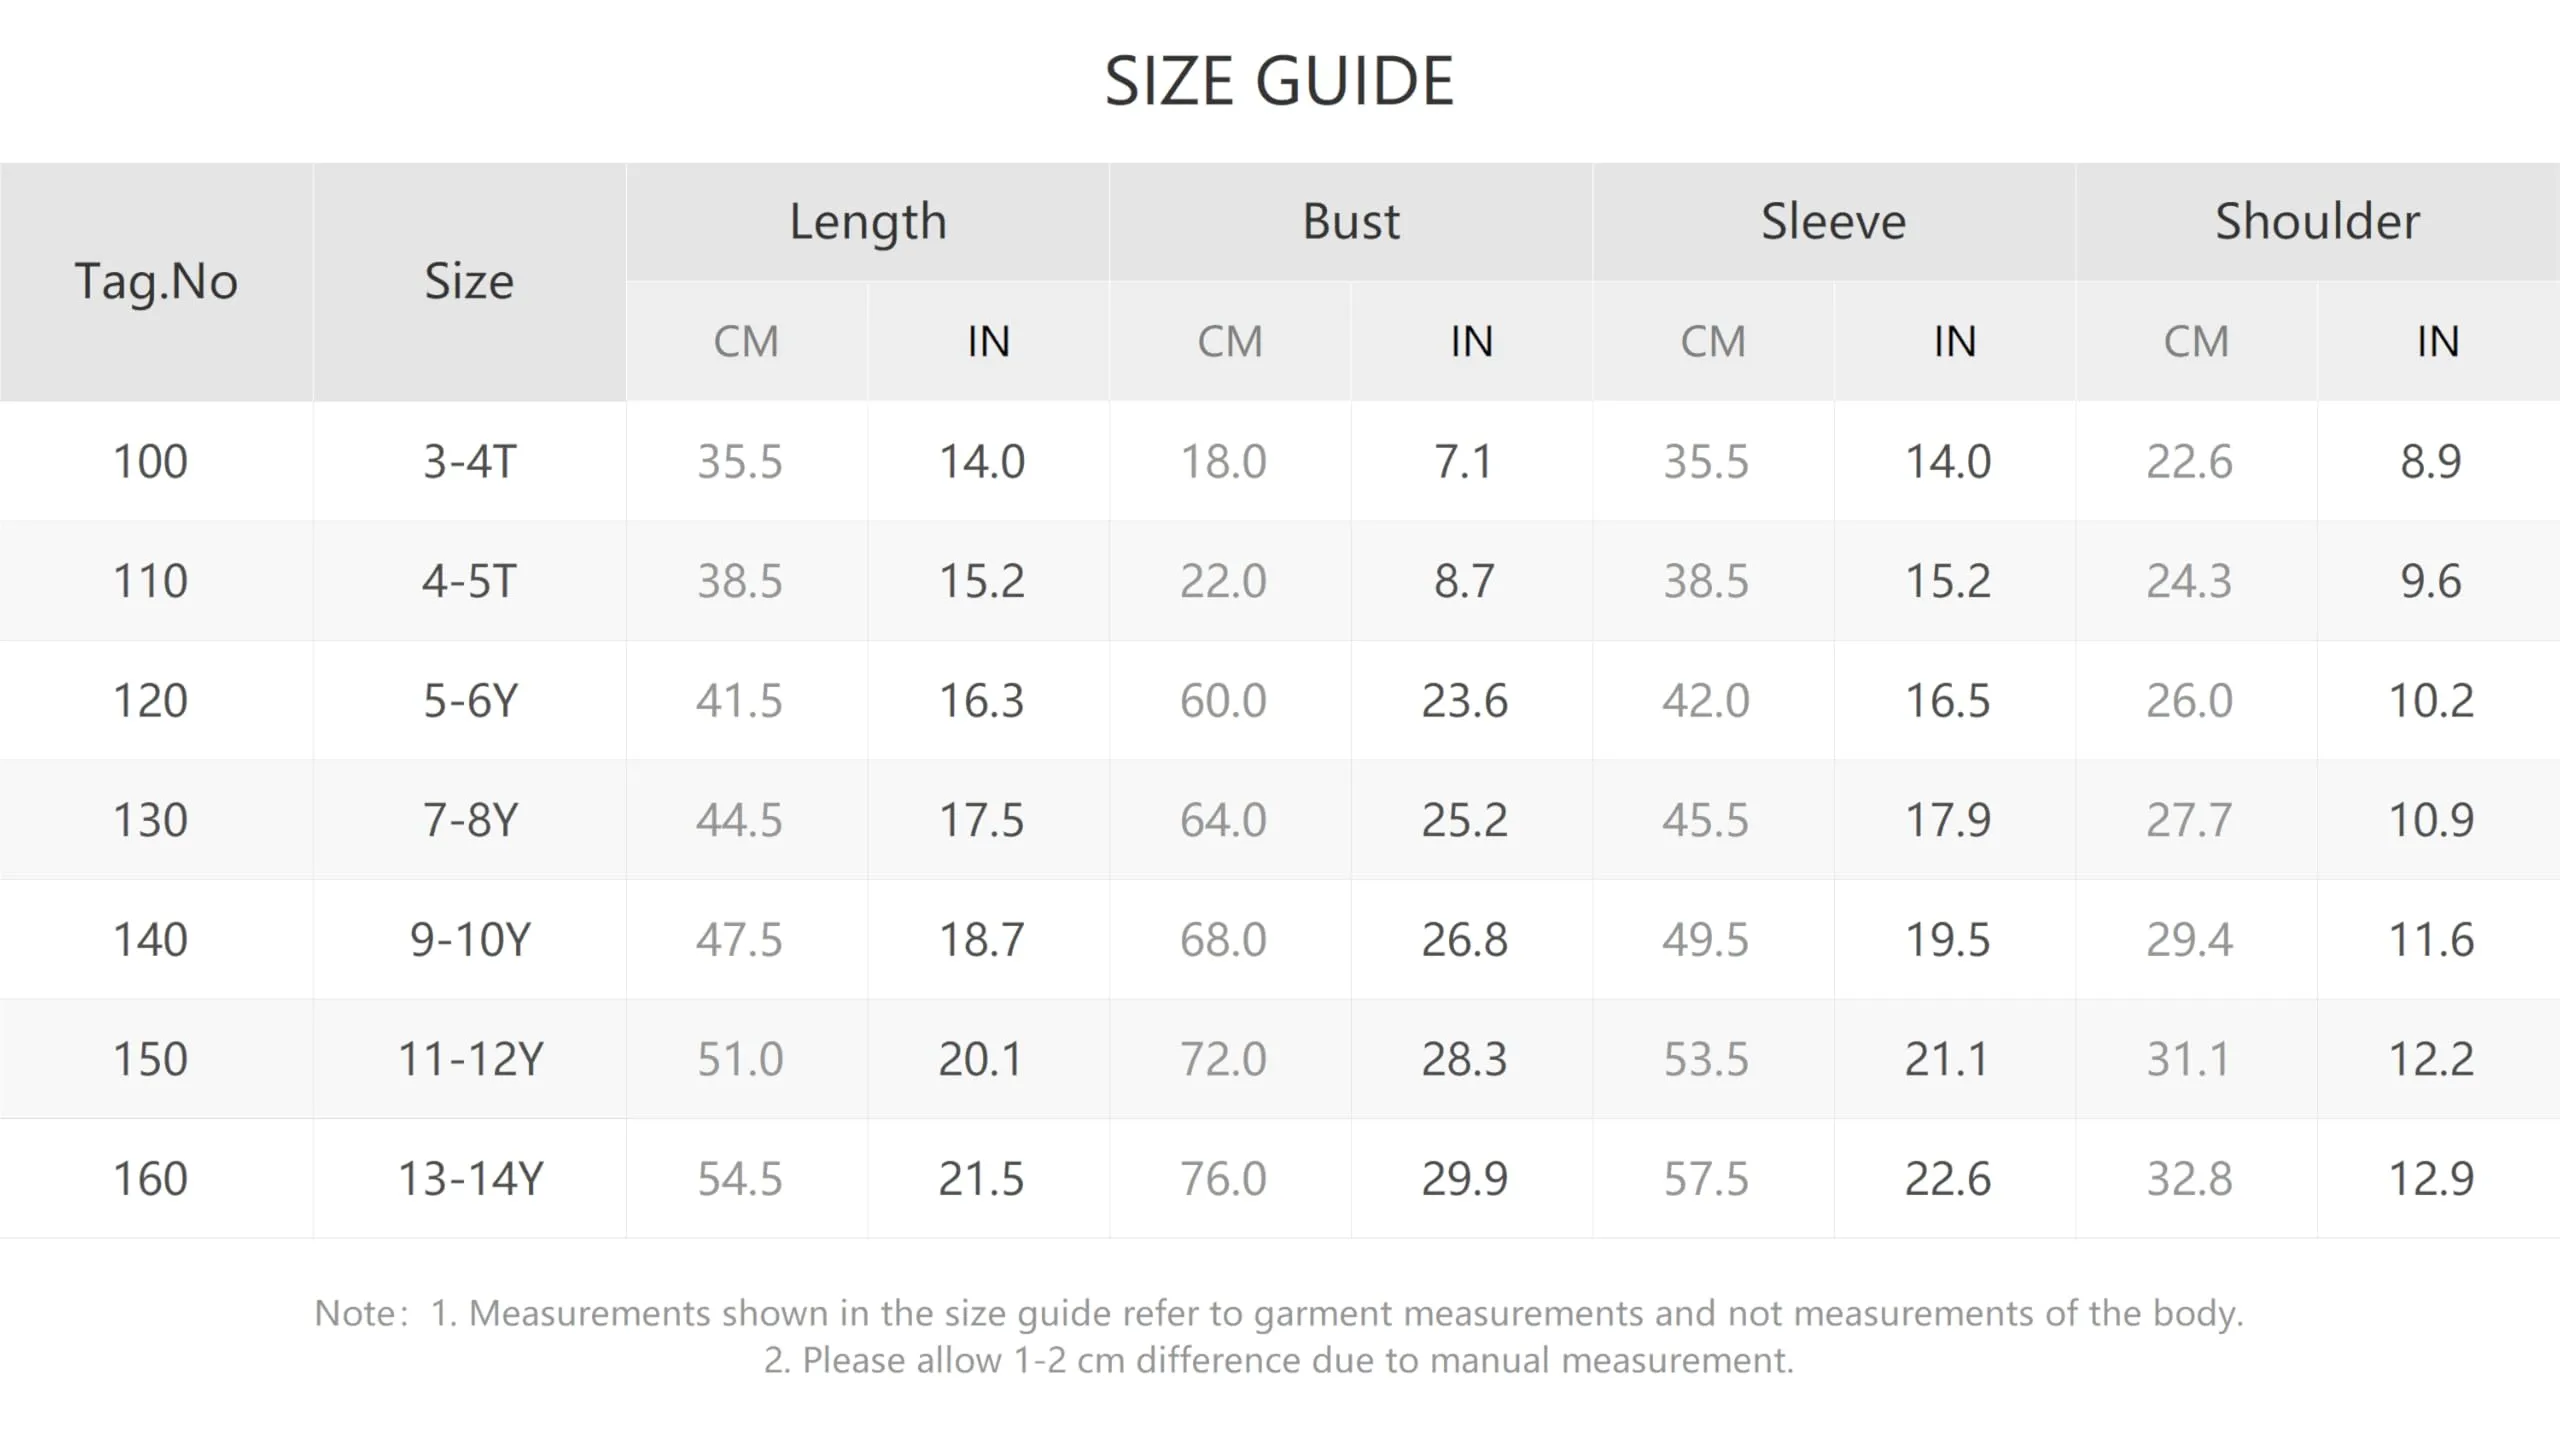
Task: Click the Length header cell
Action: (x=868, y=222)
